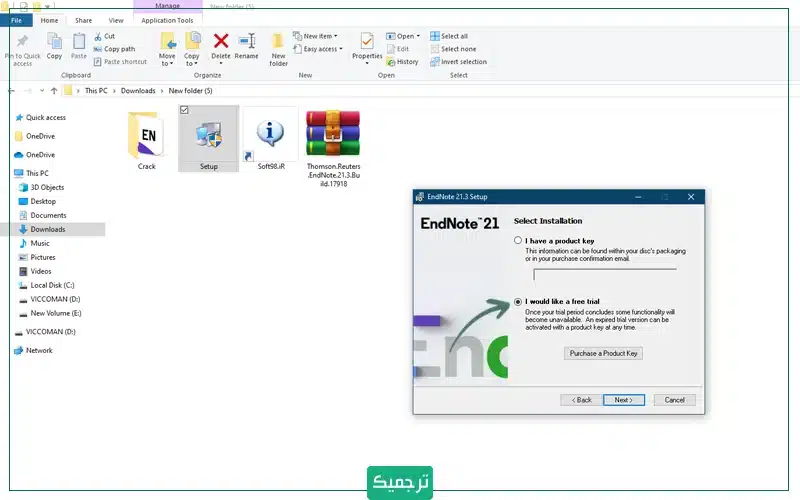Select cloud OneDrive in sidebar
The height and width of the screenshot is (500, 800).
(35, 155)
